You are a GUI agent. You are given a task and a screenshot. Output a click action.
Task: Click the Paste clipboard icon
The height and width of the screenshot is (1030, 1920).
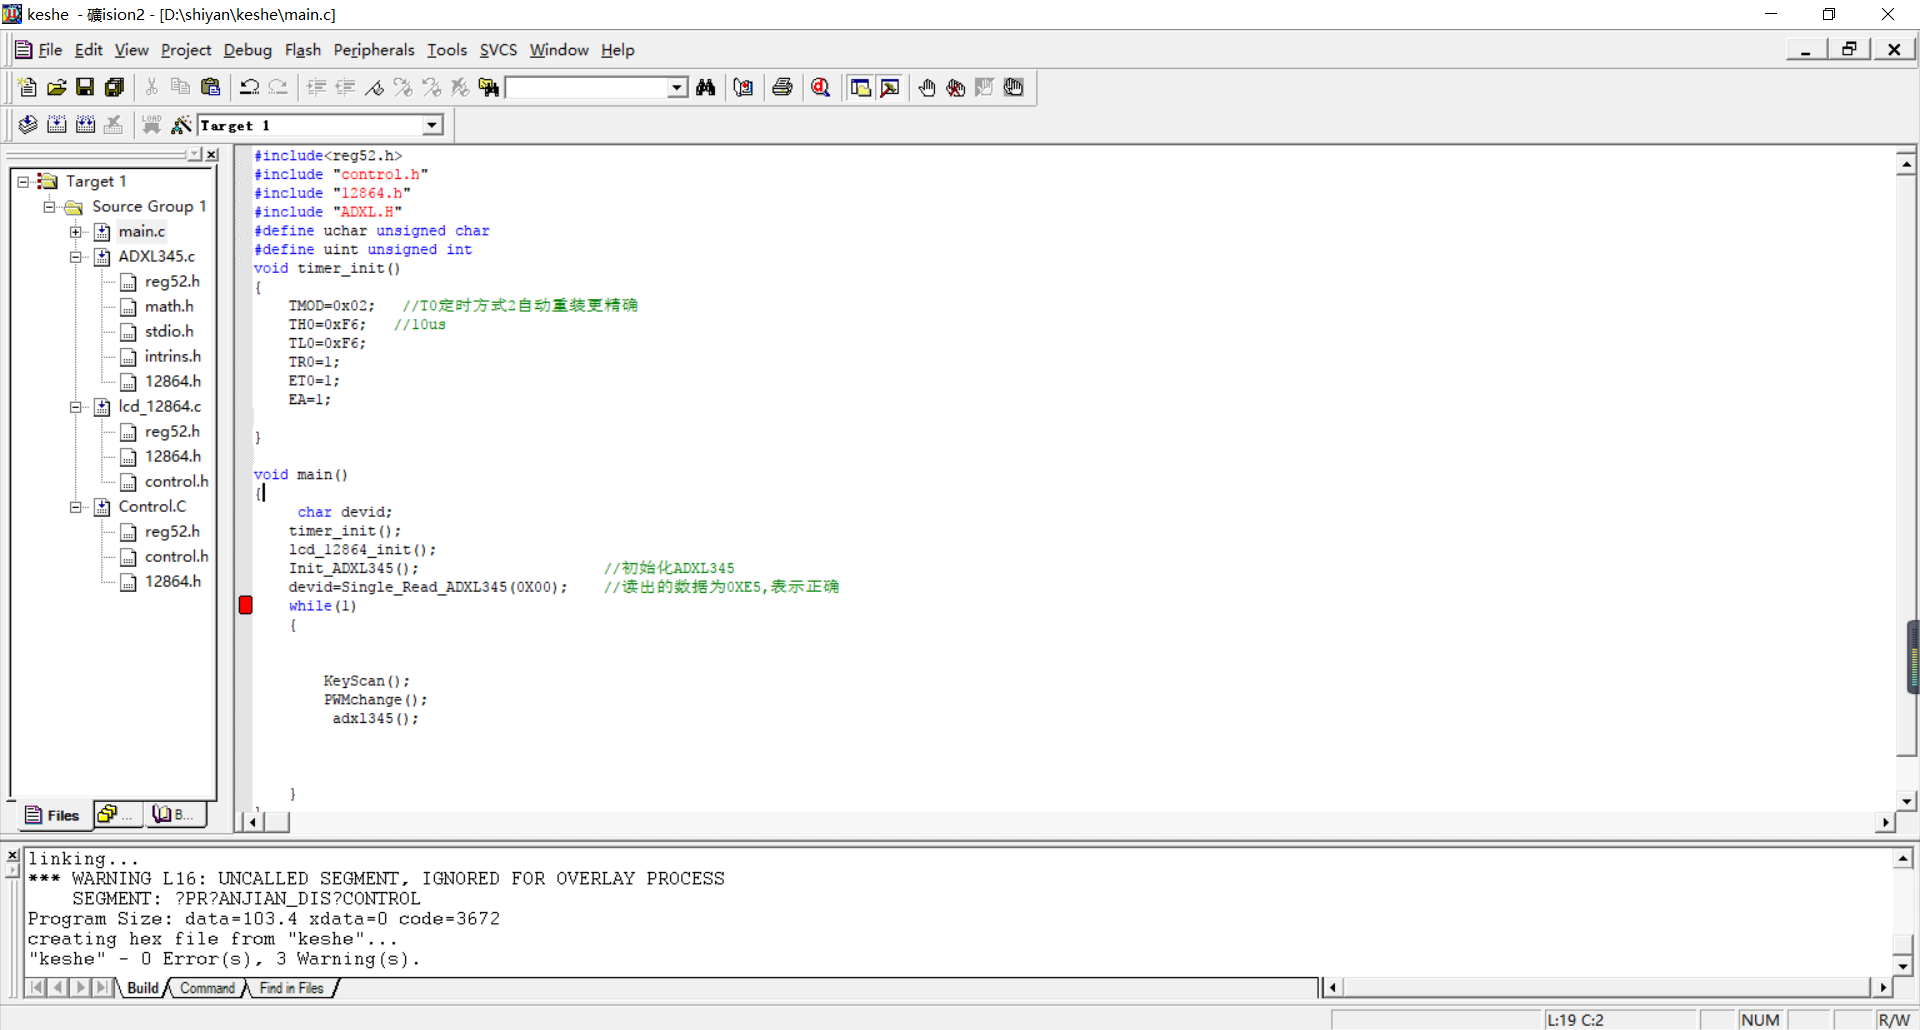pos(210,88)
